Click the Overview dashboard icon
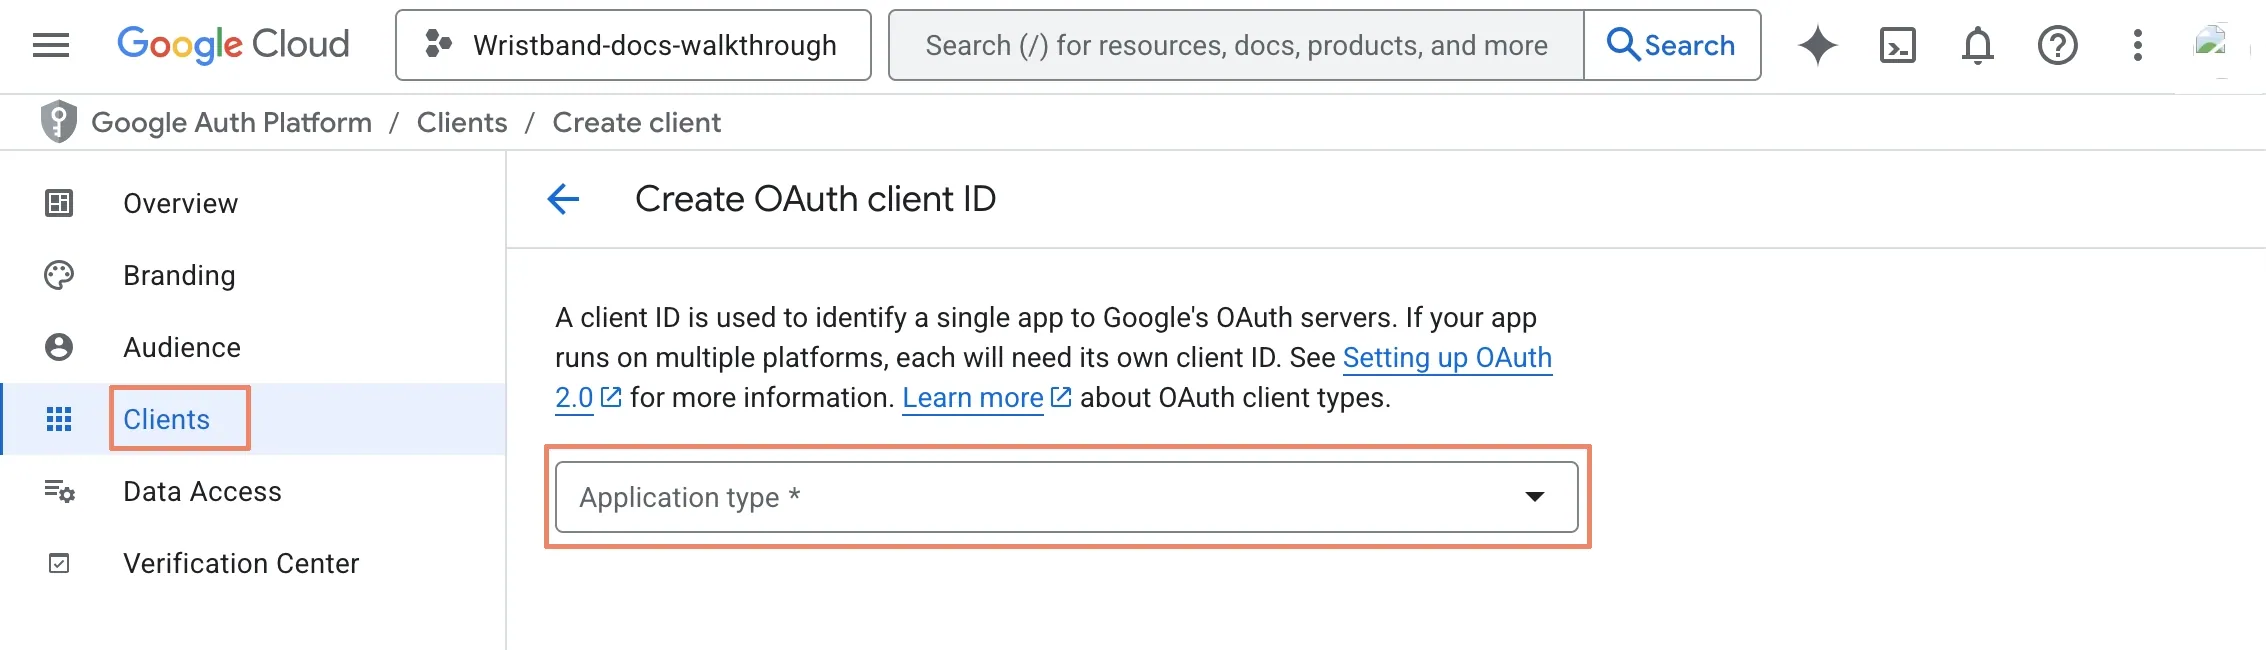2266x650 pixels. [59, 203]
